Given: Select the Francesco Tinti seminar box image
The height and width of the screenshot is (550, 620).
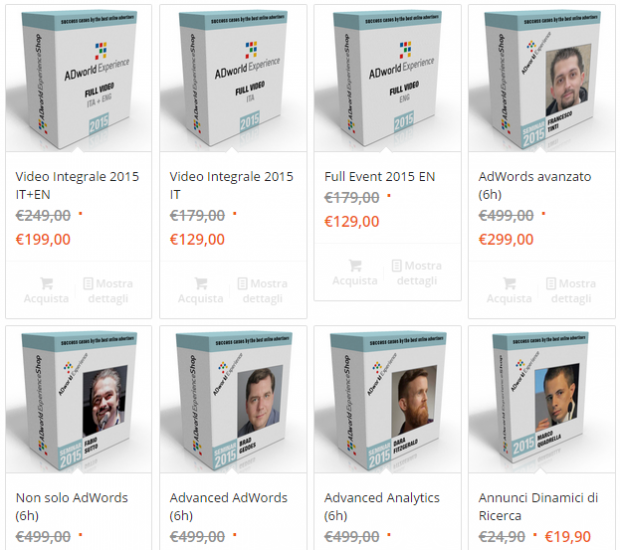Looking at the screenshot, I should coord(542,78).
